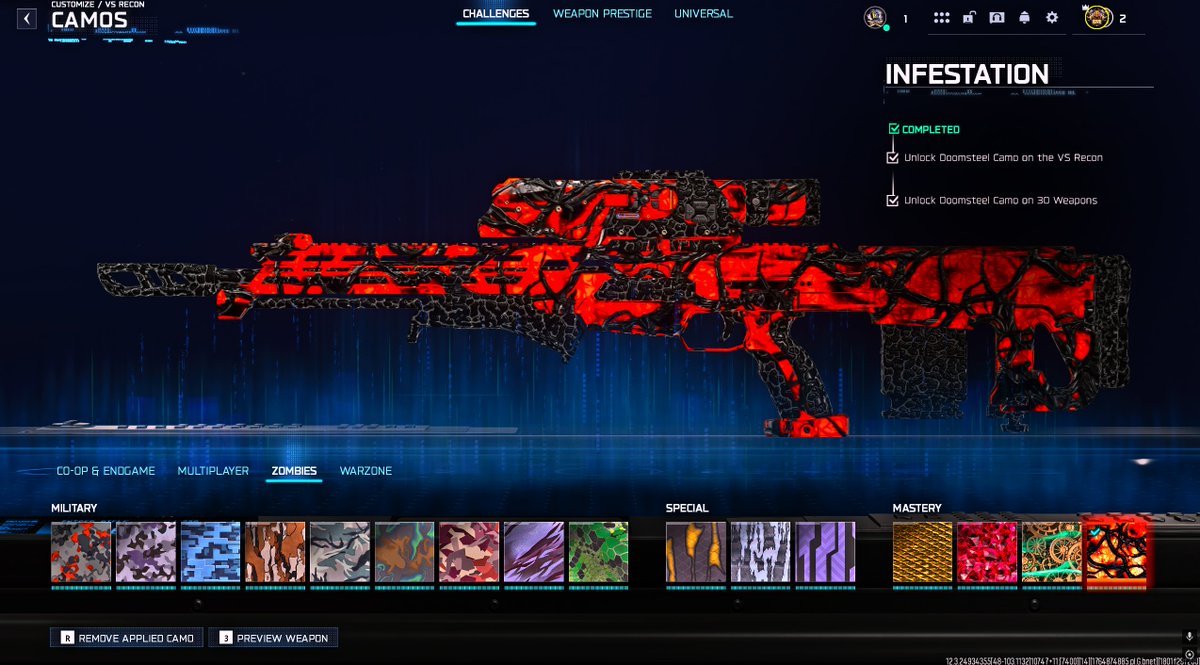Image resolution: width=1200 pixels, height=665 pixels.
Task: Open the player emblem with green status dot
Action: point(875,18)
